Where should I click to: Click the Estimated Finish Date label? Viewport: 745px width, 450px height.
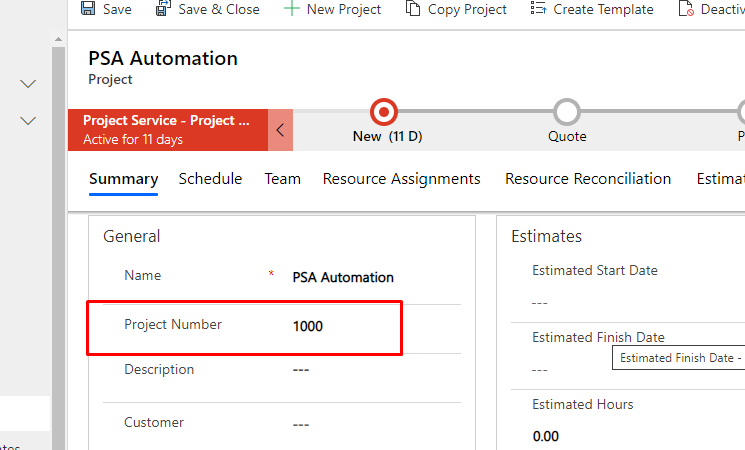click(x=598, y=337)
